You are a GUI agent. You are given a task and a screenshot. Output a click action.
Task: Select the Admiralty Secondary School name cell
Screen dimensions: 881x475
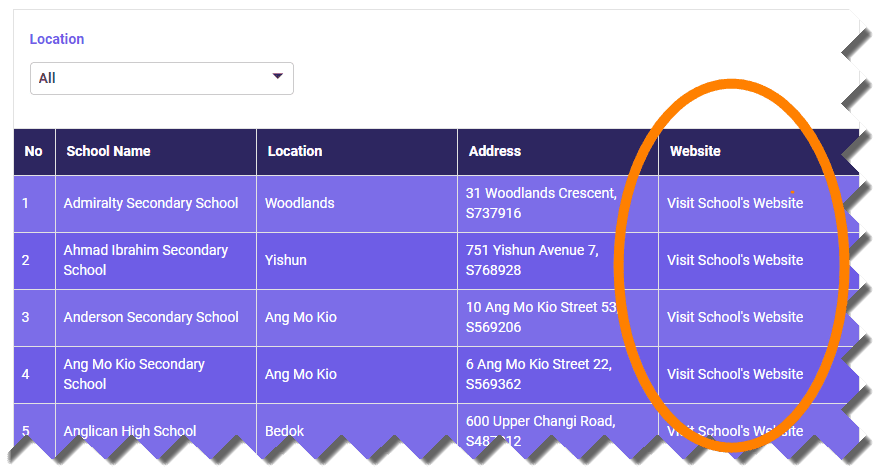pyautogui.click(x=156, y=204)
